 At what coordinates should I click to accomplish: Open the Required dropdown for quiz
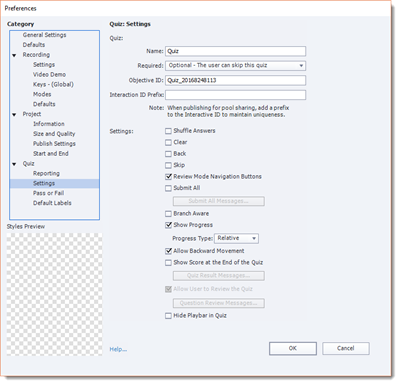235,66
